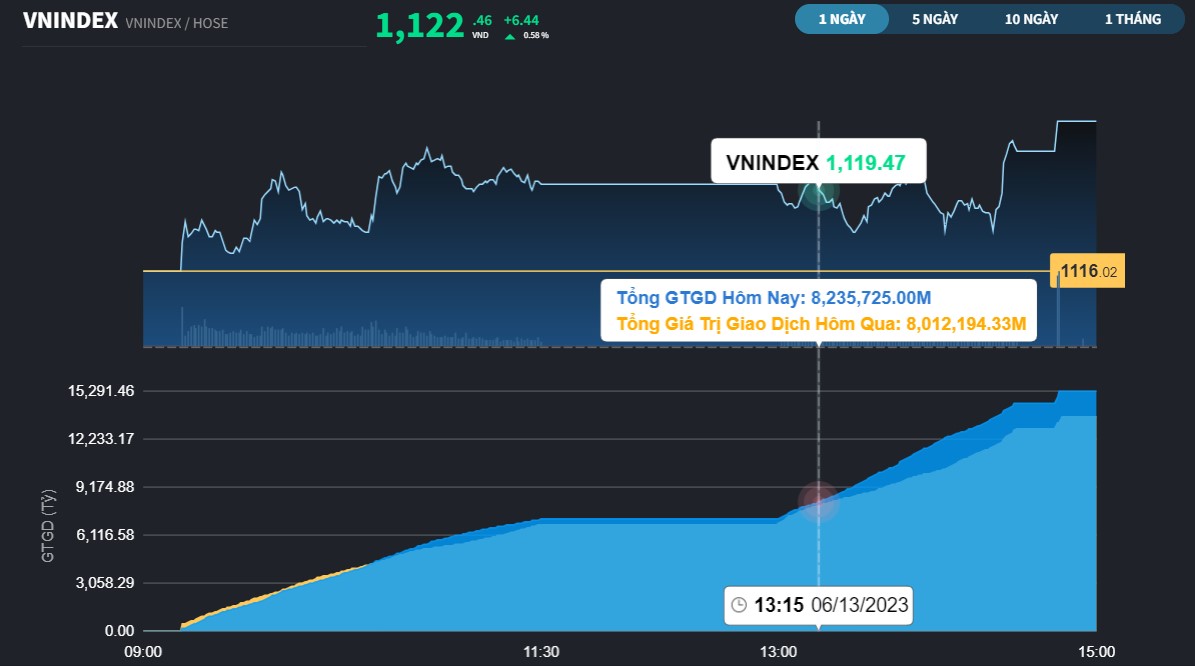Click the VND currency label
The image size is (1195, 666).
480,33
